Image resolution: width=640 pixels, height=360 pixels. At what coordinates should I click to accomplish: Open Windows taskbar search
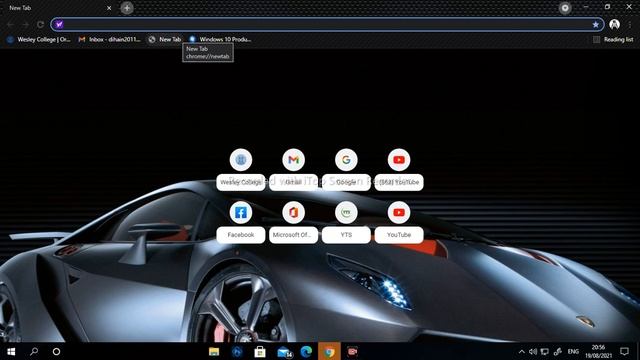coord(34,351)
